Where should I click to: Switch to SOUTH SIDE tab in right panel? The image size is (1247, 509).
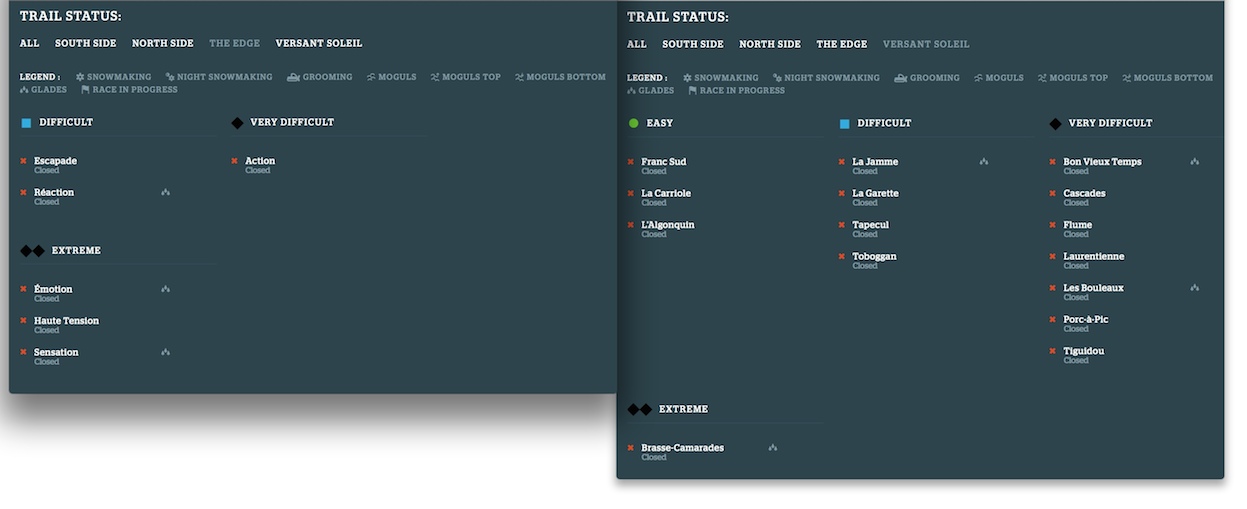point(693,45)
